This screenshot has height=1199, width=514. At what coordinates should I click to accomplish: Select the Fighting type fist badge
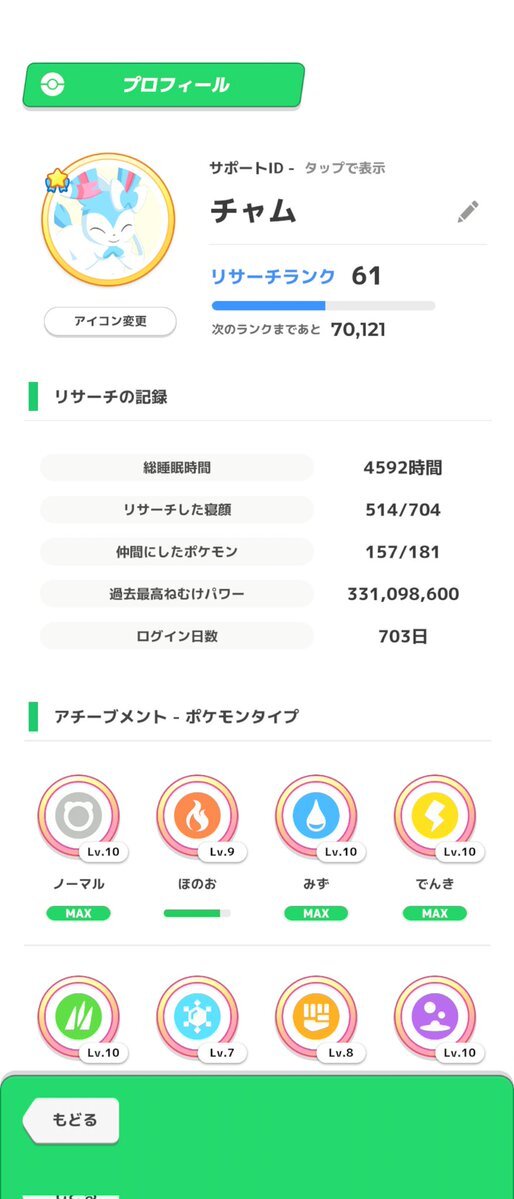316,1017
